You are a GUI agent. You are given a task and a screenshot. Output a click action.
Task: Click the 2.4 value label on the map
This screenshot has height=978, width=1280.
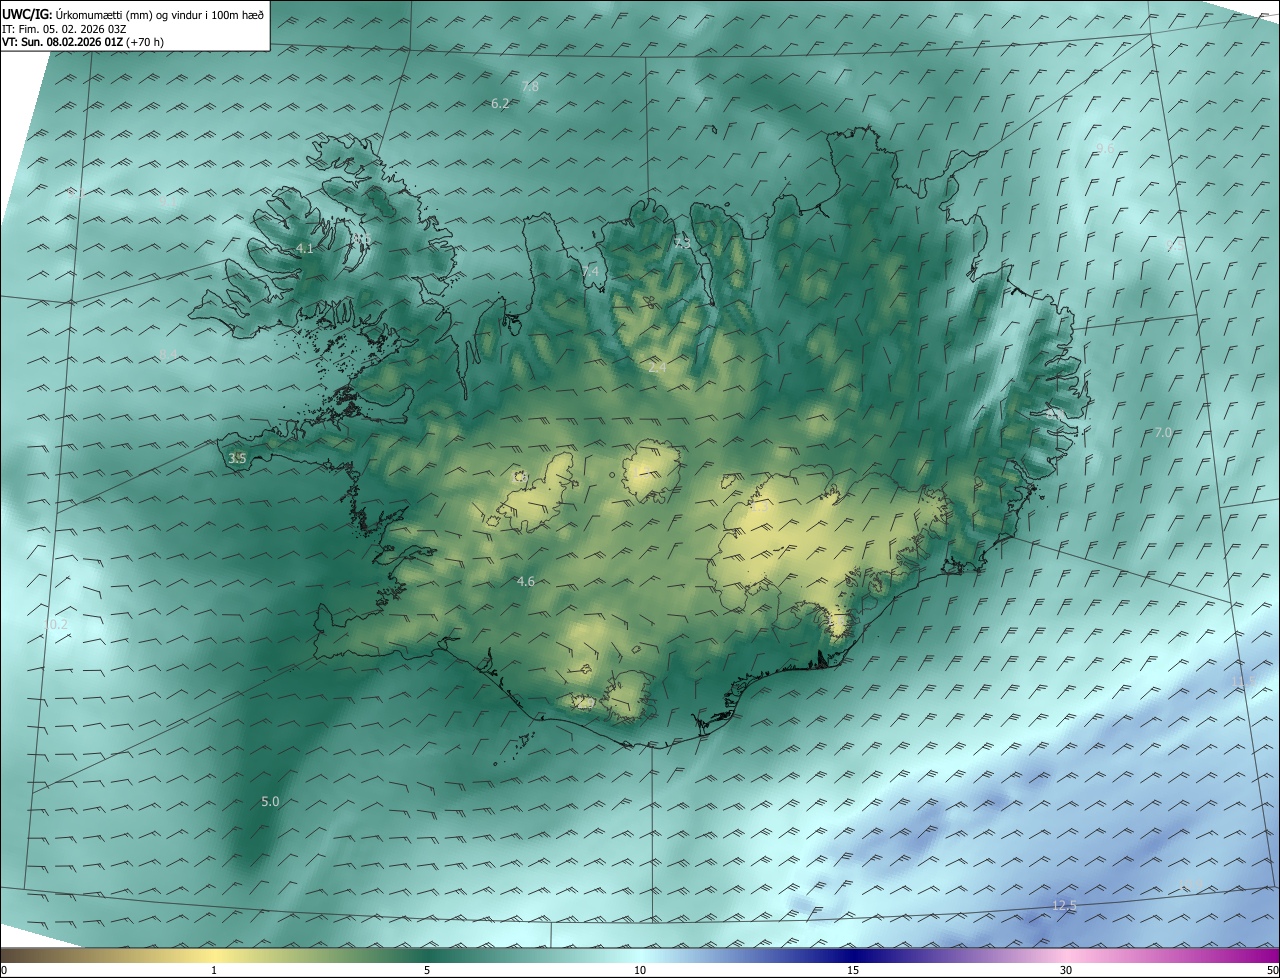(x=657, y=368)
